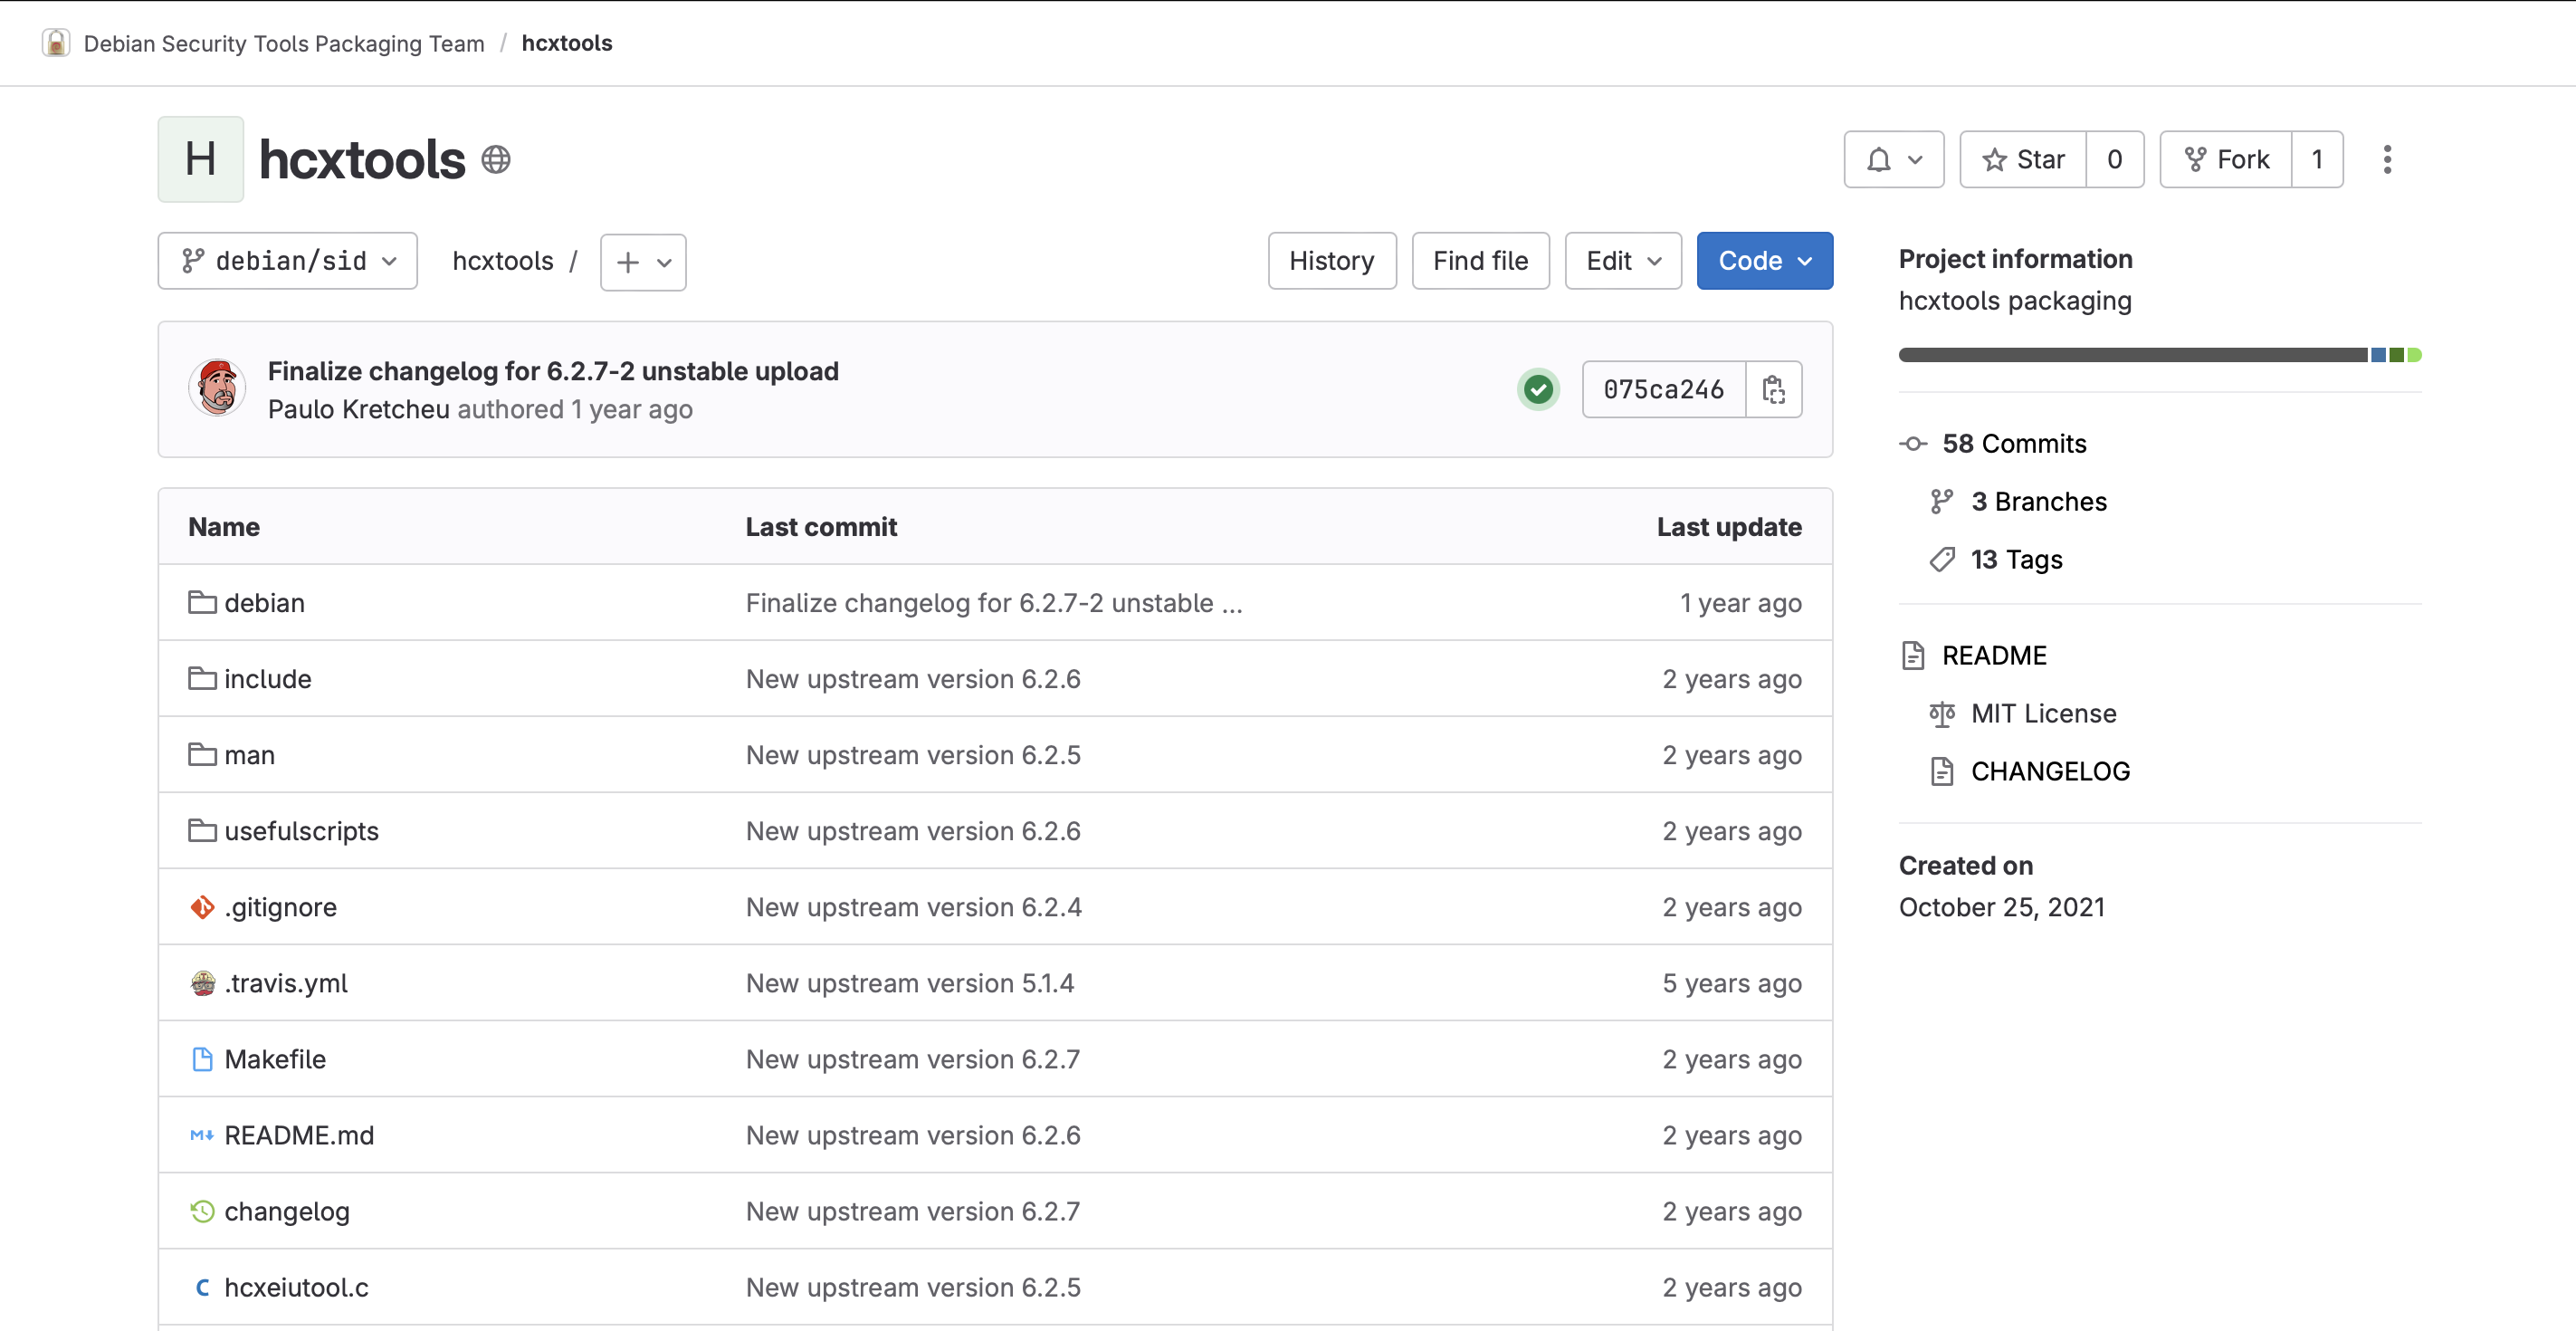This screenshot has width=2576, height=1331.
Task: Click the public visibility globe icon
Action: click(x=496, y=159)
